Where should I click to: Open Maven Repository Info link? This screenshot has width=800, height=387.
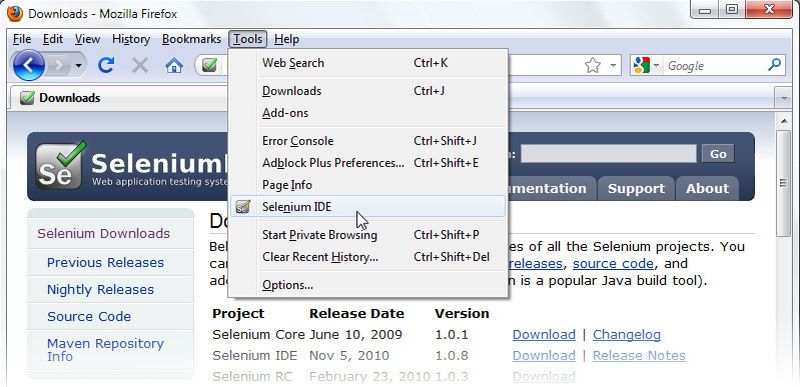click(106, 350)
